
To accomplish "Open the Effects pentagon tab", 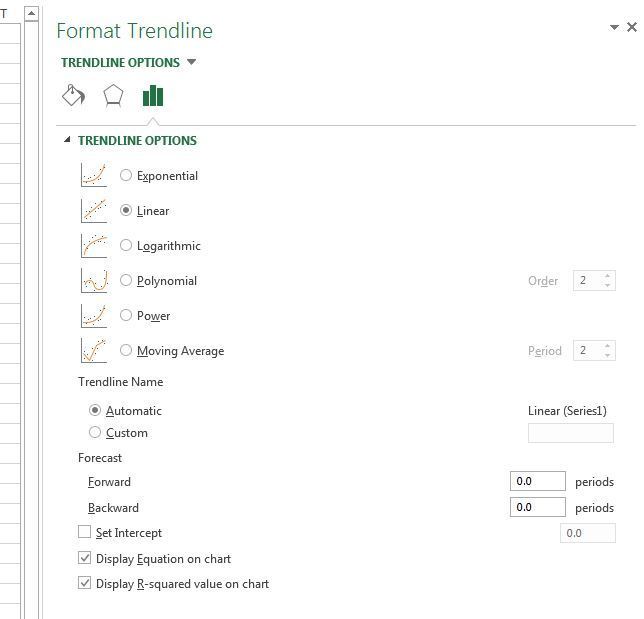I will coord(113,96).
